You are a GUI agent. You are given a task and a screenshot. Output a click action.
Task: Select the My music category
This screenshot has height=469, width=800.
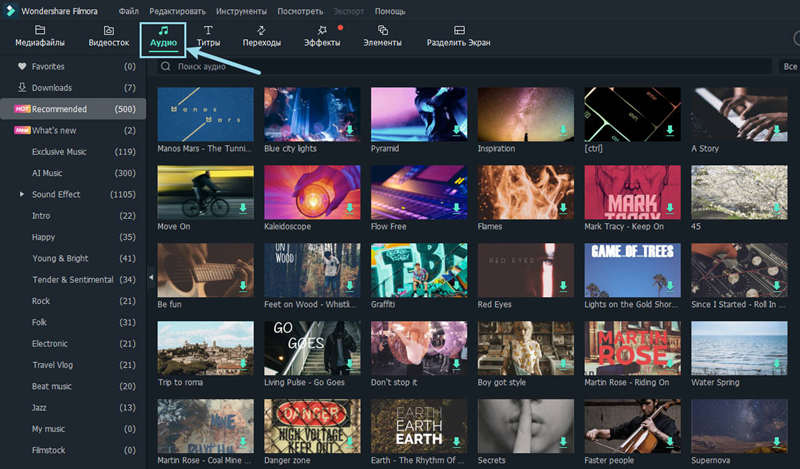[x=73, y=429]
